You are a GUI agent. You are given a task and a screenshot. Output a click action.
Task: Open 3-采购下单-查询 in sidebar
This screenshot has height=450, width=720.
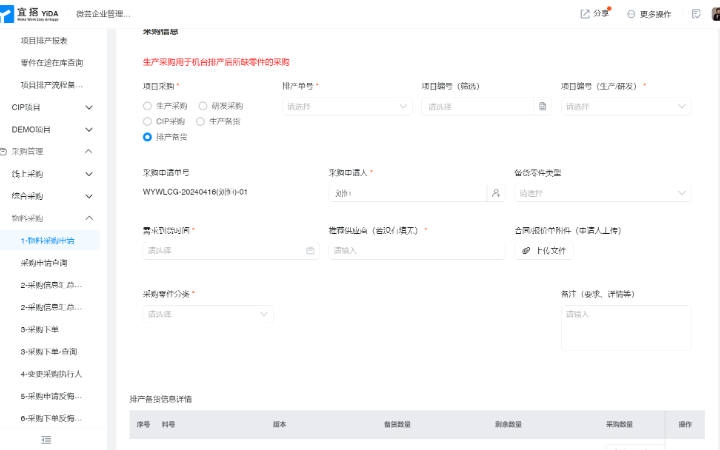49,352
